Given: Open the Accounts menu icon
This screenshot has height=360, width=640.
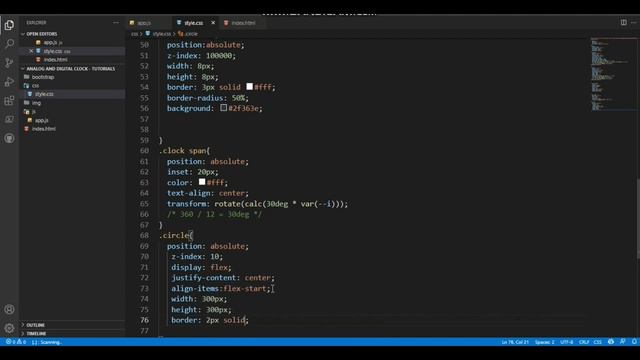Looking at the screenshot, I should [x=9, y=309].
